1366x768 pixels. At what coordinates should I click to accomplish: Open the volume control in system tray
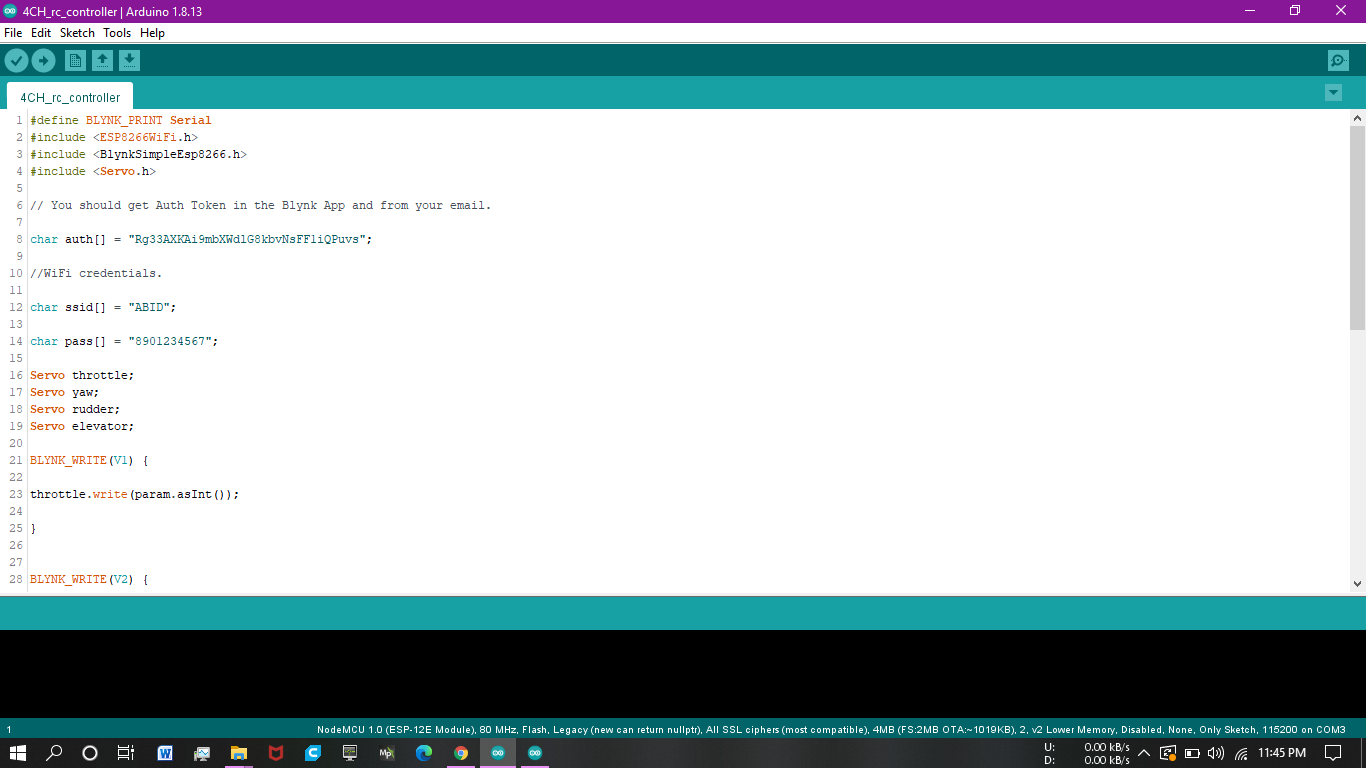(x=1216, y=753)
